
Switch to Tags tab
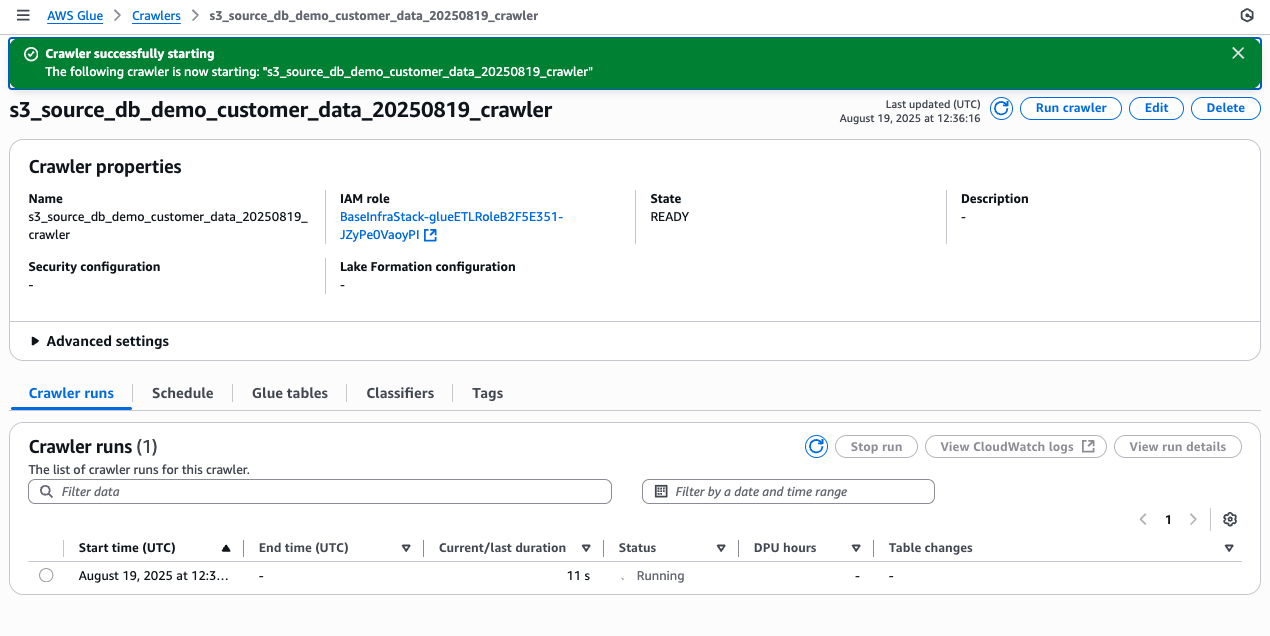pos(487,393)
